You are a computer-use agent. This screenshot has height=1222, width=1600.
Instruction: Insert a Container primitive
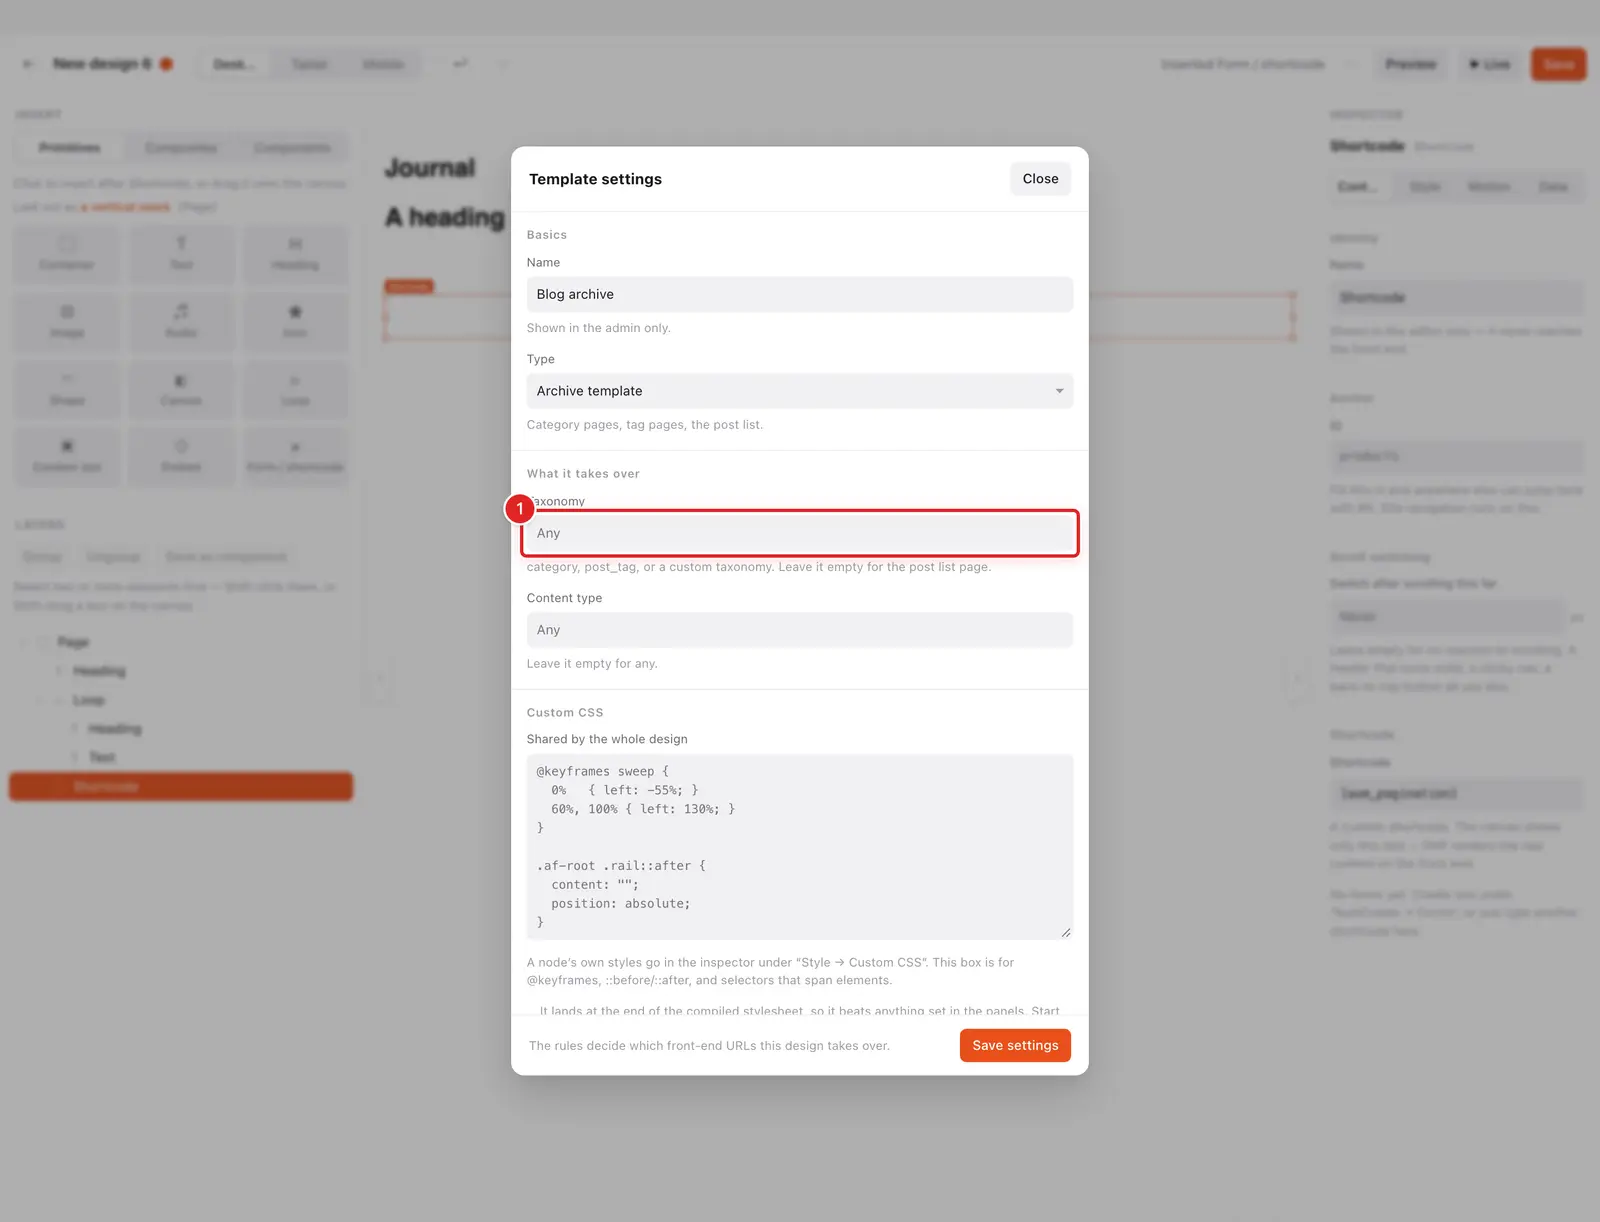click(67, 254)
